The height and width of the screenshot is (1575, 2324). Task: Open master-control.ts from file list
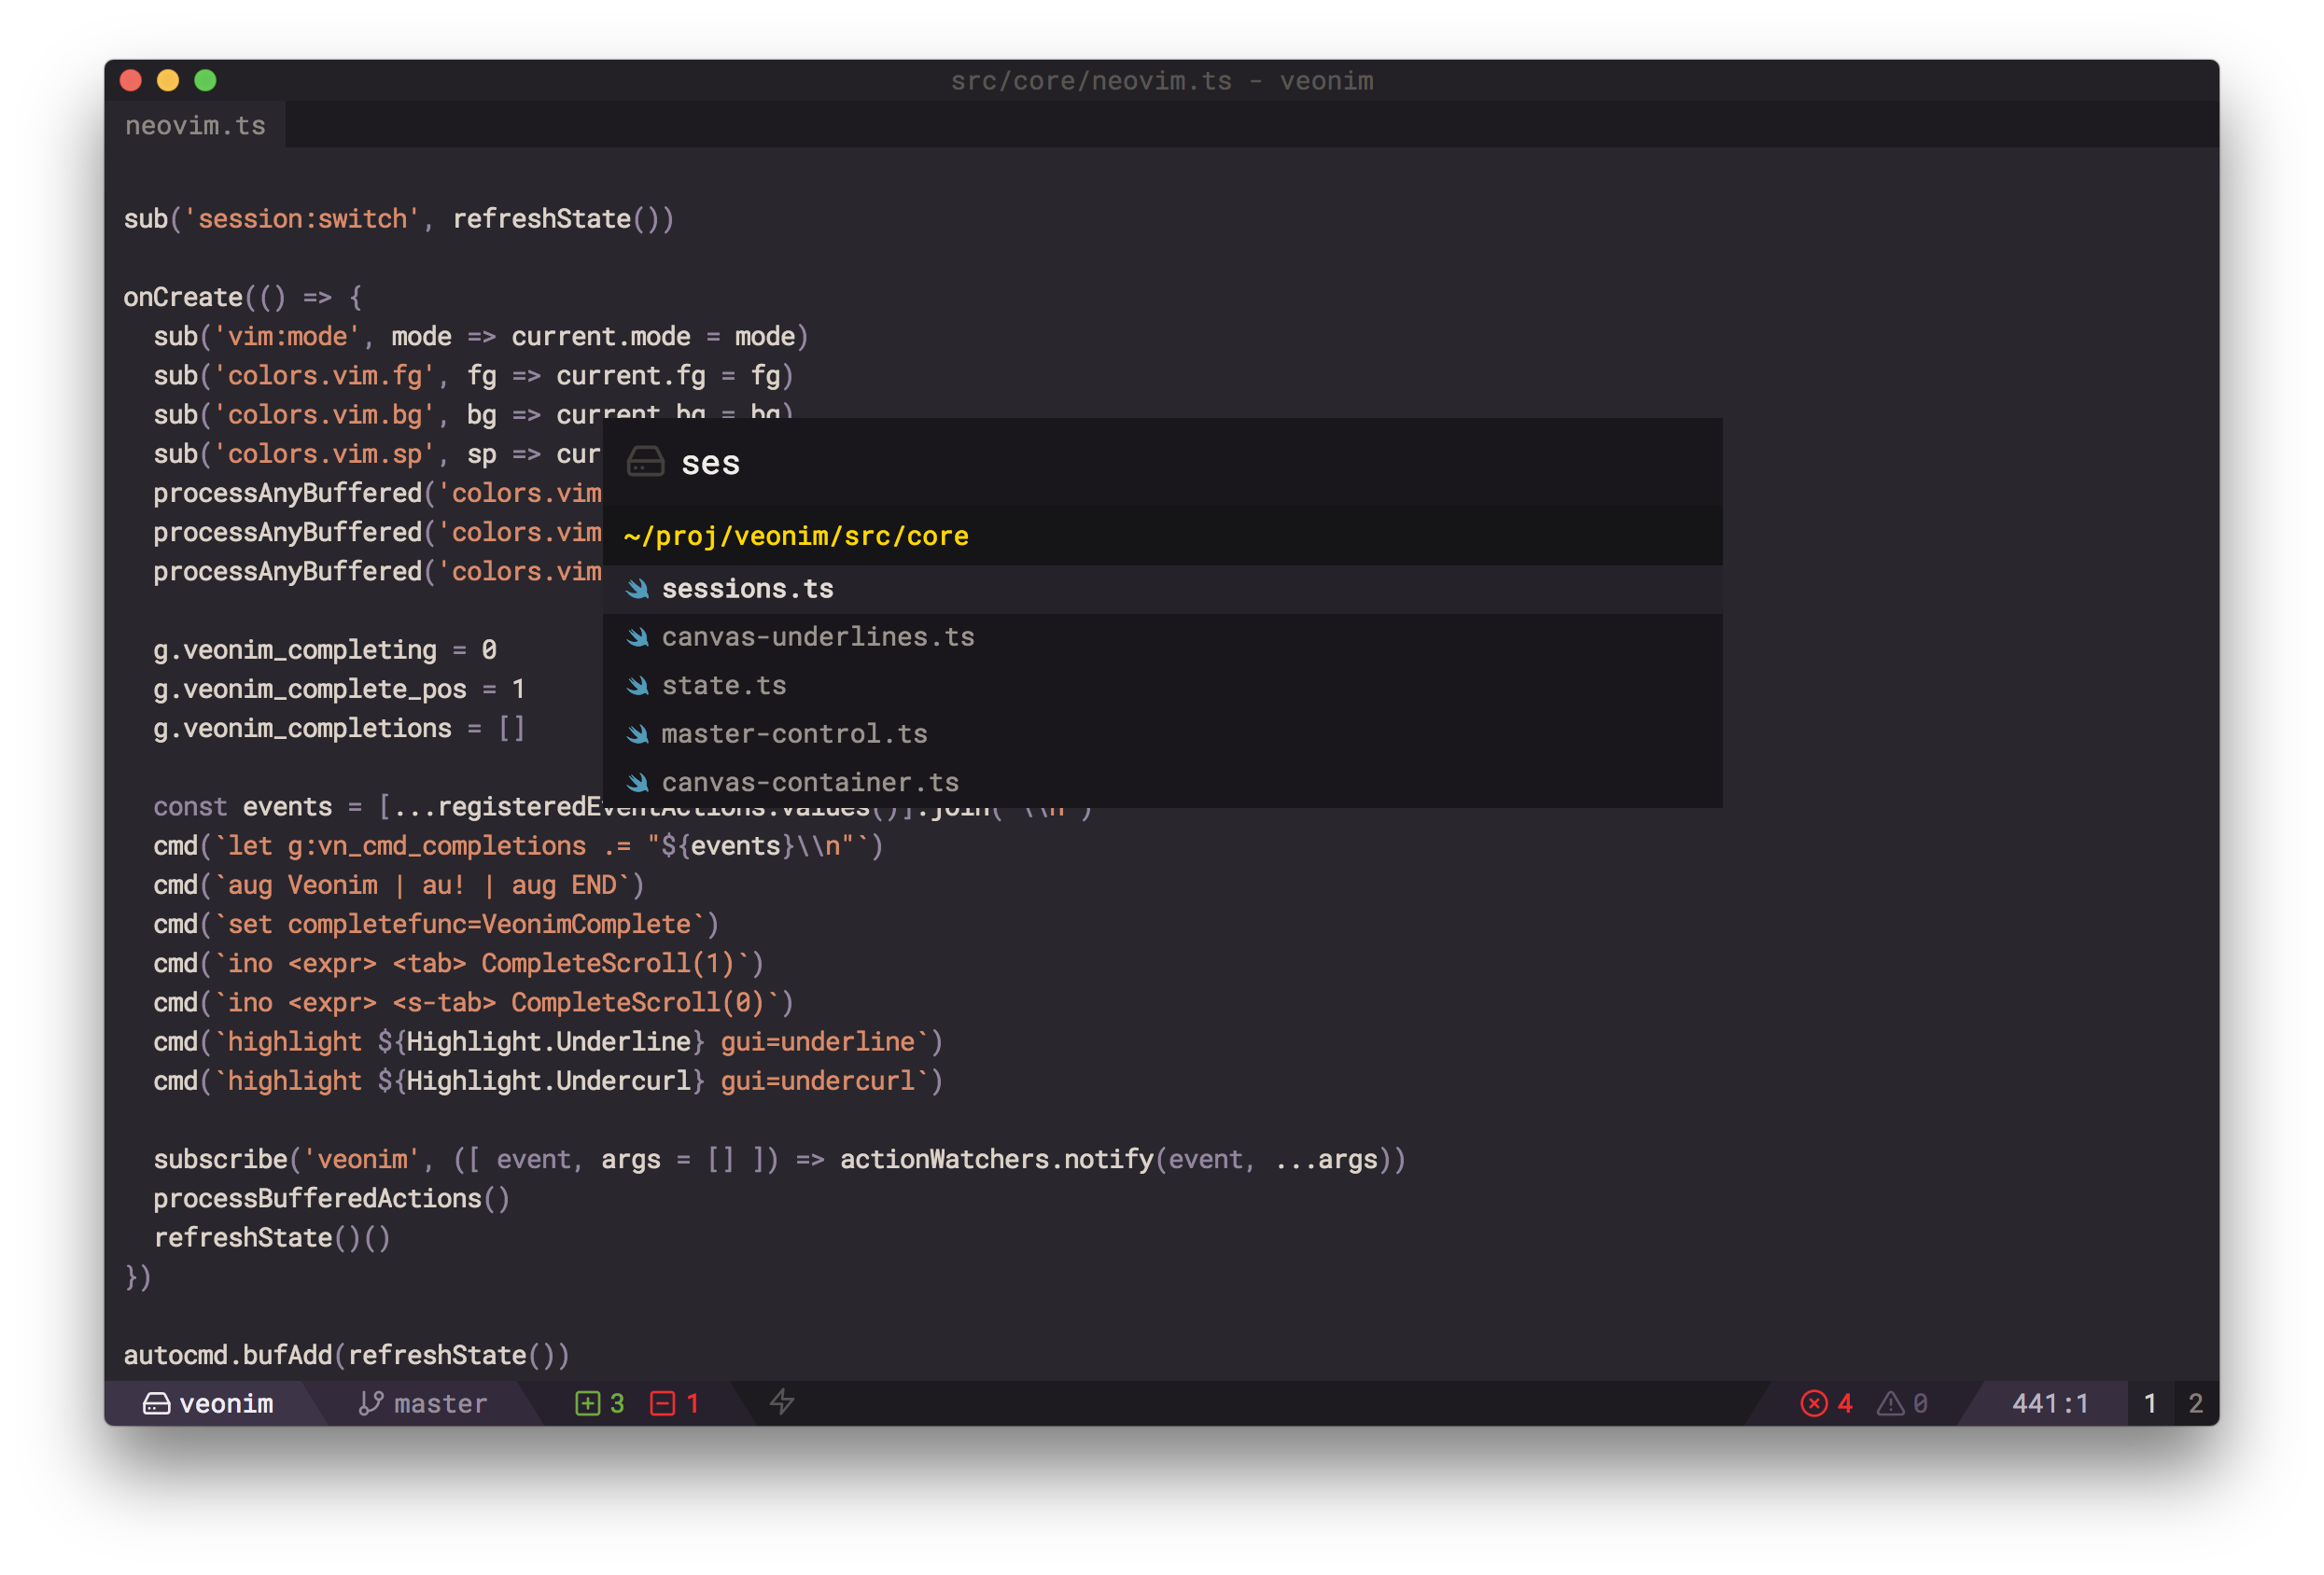click(x=794, y=734)
